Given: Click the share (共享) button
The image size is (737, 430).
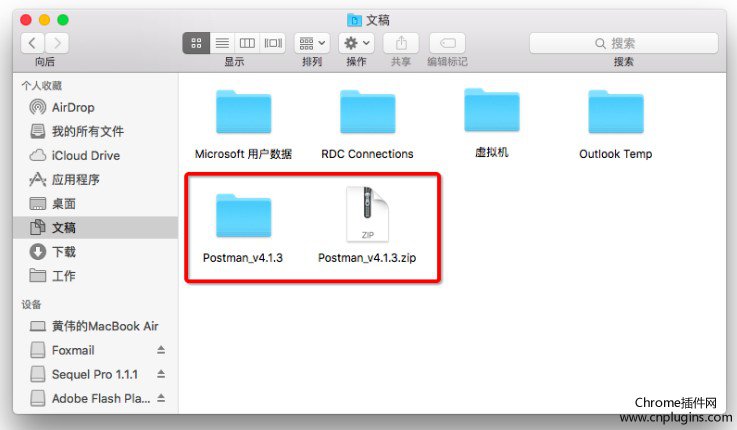Looking at the screenshot, I should (x=401, y=43).
